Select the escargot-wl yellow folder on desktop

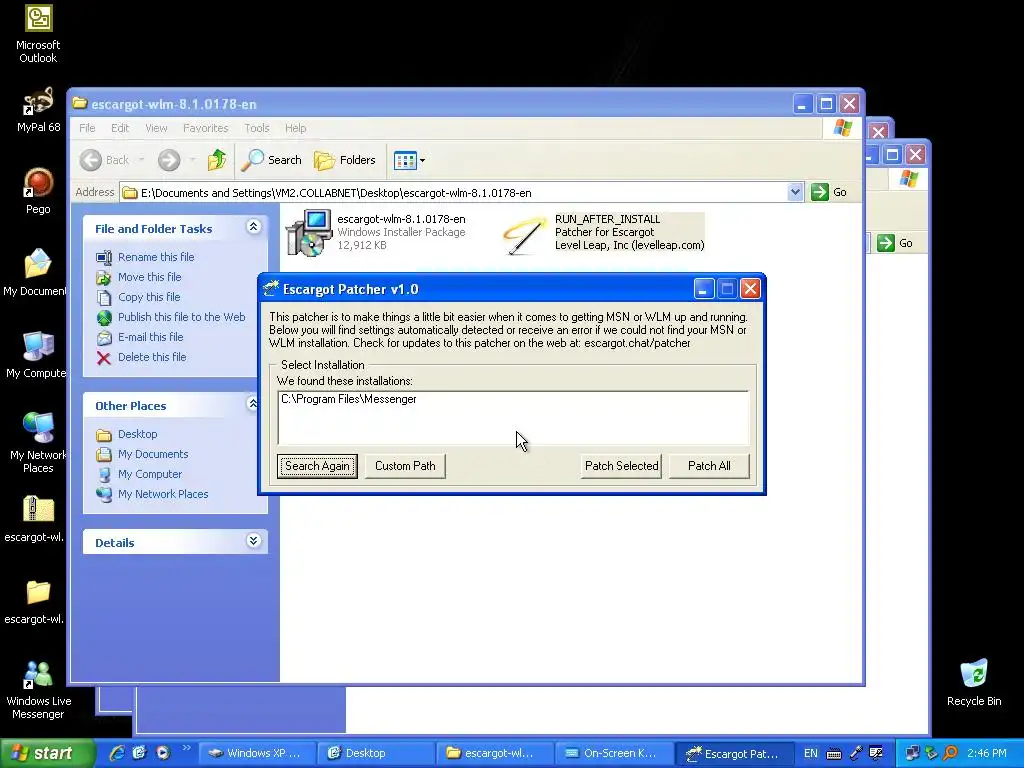point(35,601)
